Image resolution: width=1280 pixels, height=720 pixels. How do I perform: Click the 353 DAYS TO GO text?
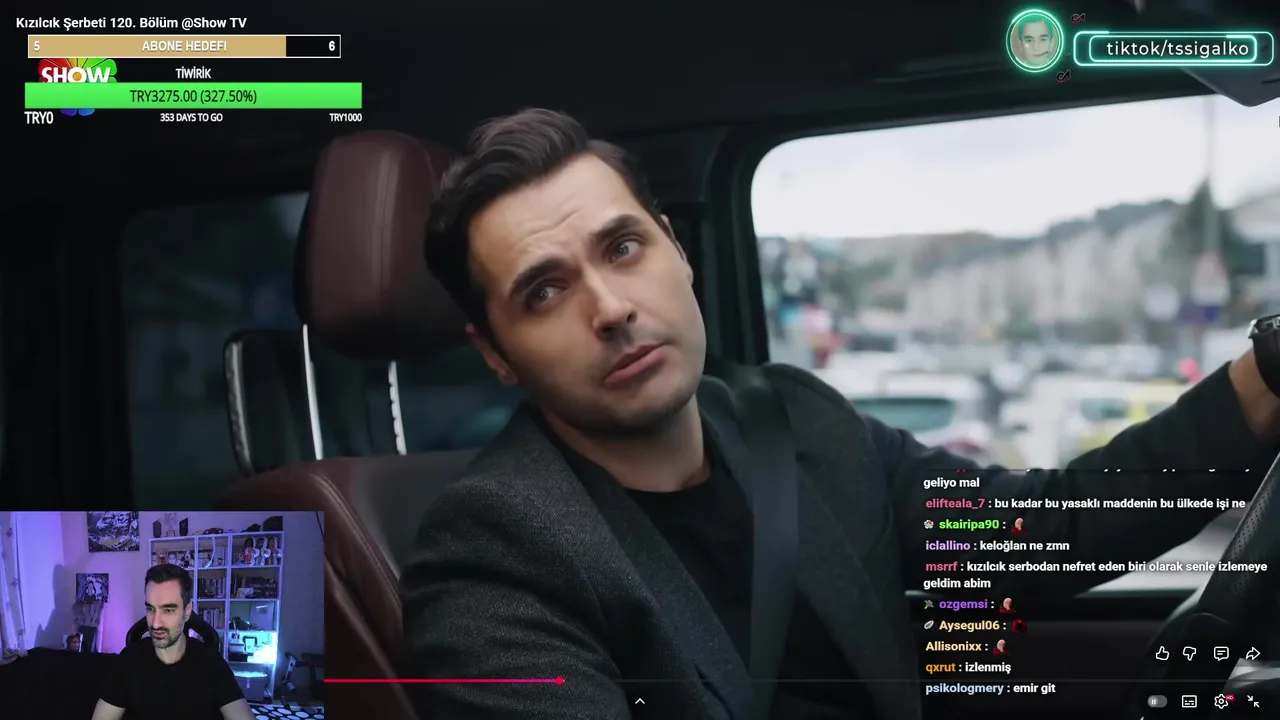click(x=191, y=118)
